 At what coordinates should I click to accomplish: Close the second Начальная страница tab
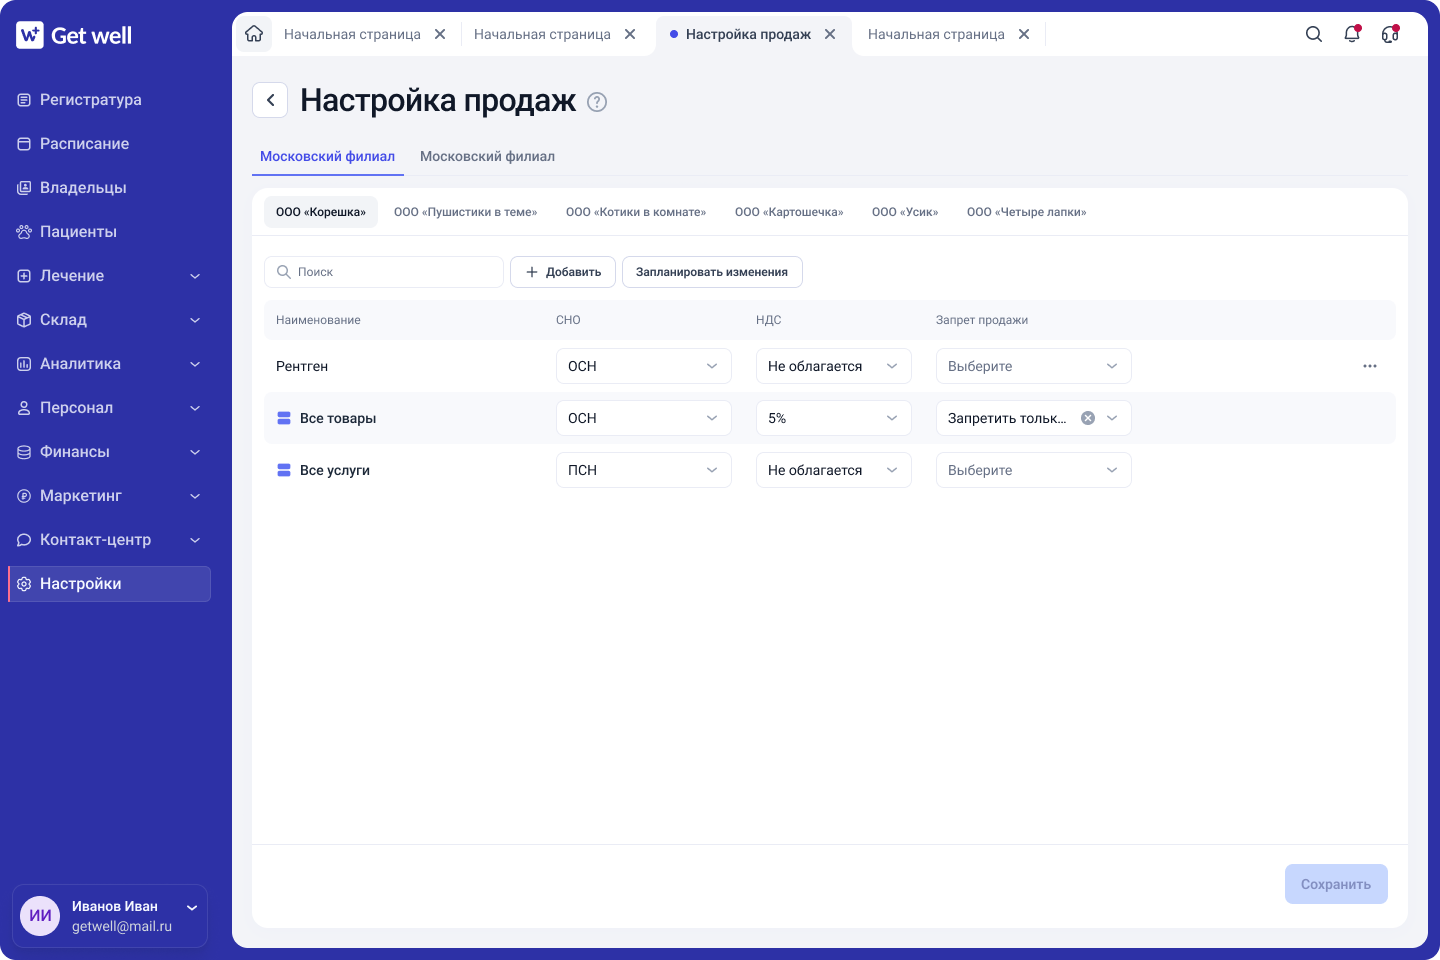630,34
